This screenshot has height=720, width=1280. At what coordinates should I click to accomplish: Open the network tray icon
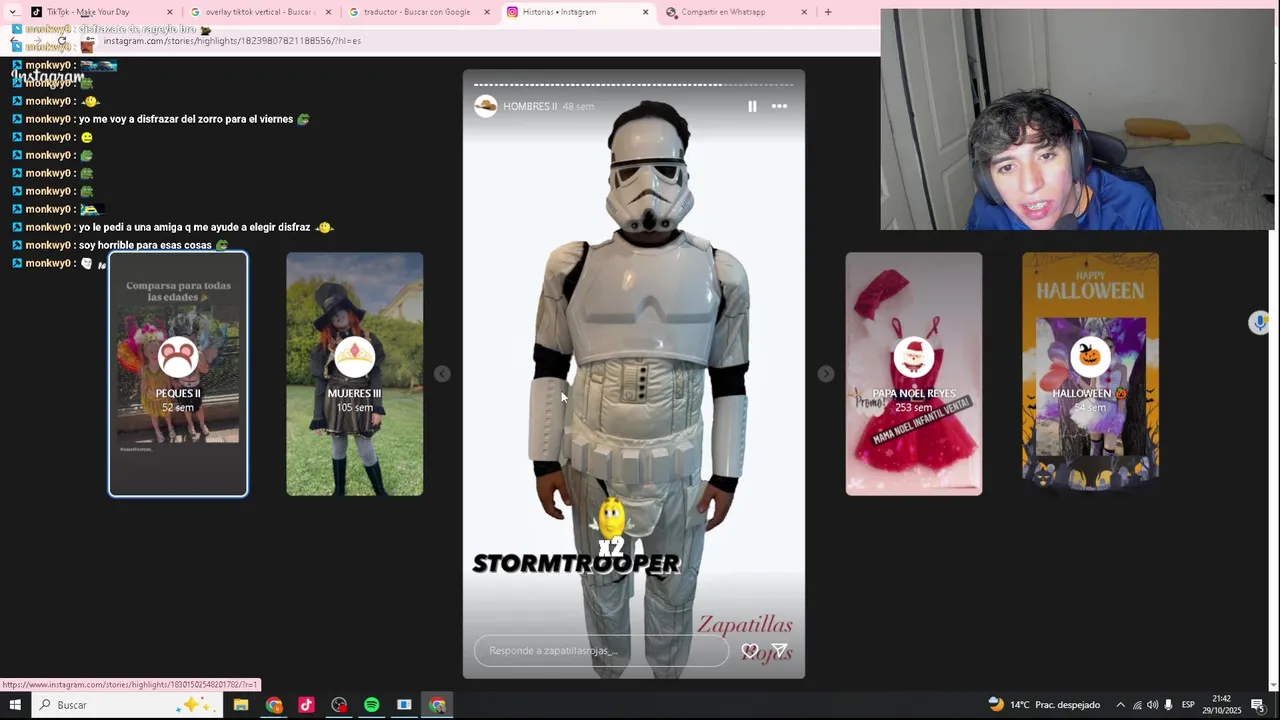click(1137, 705)
